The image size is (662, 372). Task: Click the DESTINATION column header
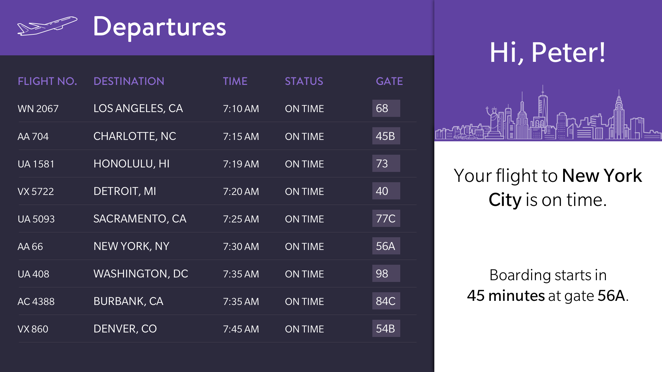pyautogui.click(x=129, y=81)
